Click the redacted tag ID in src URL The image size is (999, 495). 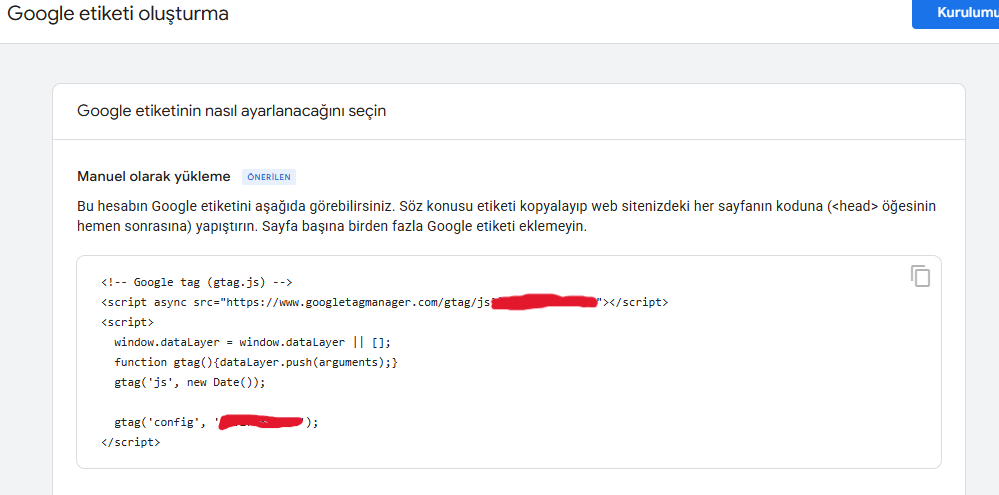547,301
